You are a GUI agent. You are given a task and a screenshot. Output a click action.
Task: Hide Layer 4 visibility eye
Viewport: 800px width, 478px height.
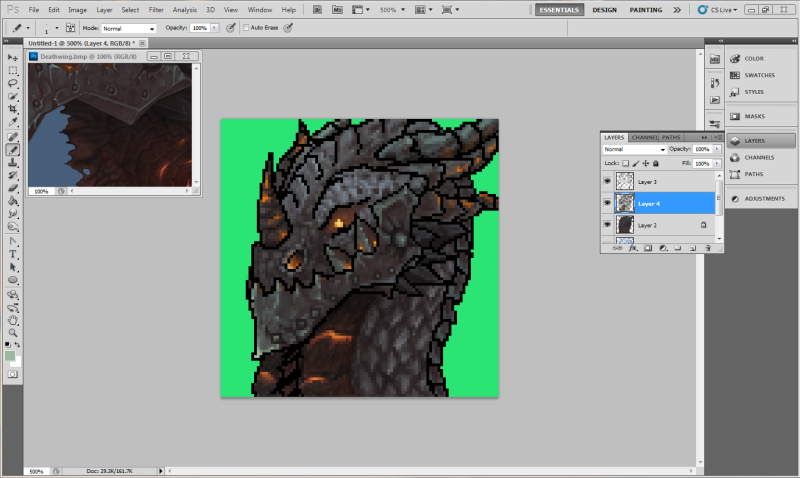point(607,203)
